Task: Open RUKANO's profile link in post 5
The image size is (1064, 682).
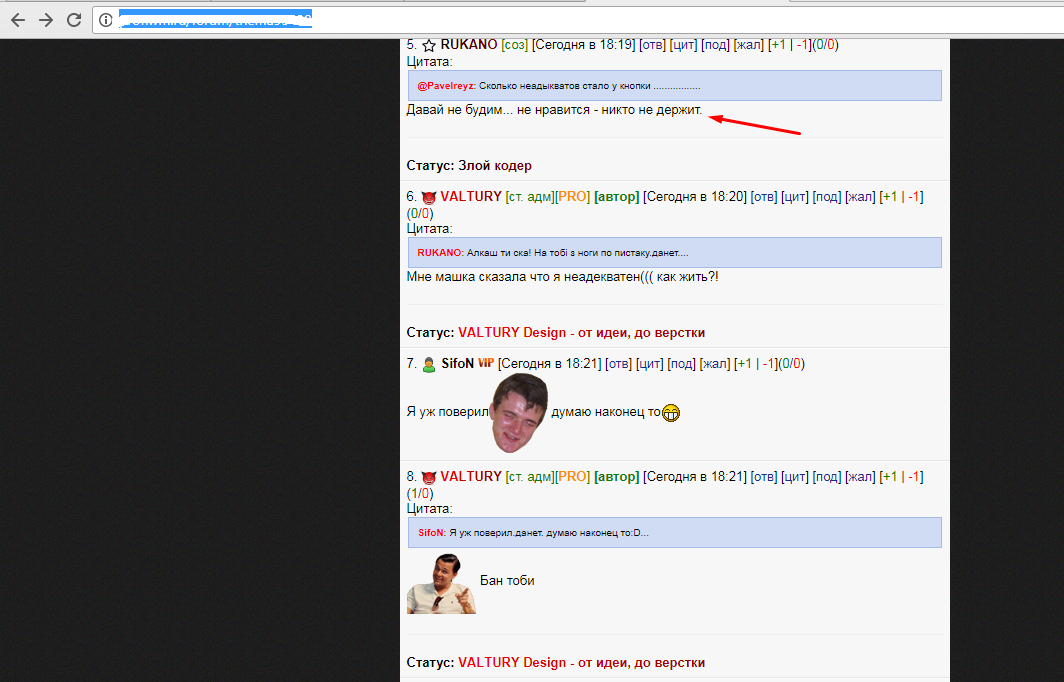Action: pos(469,44)
